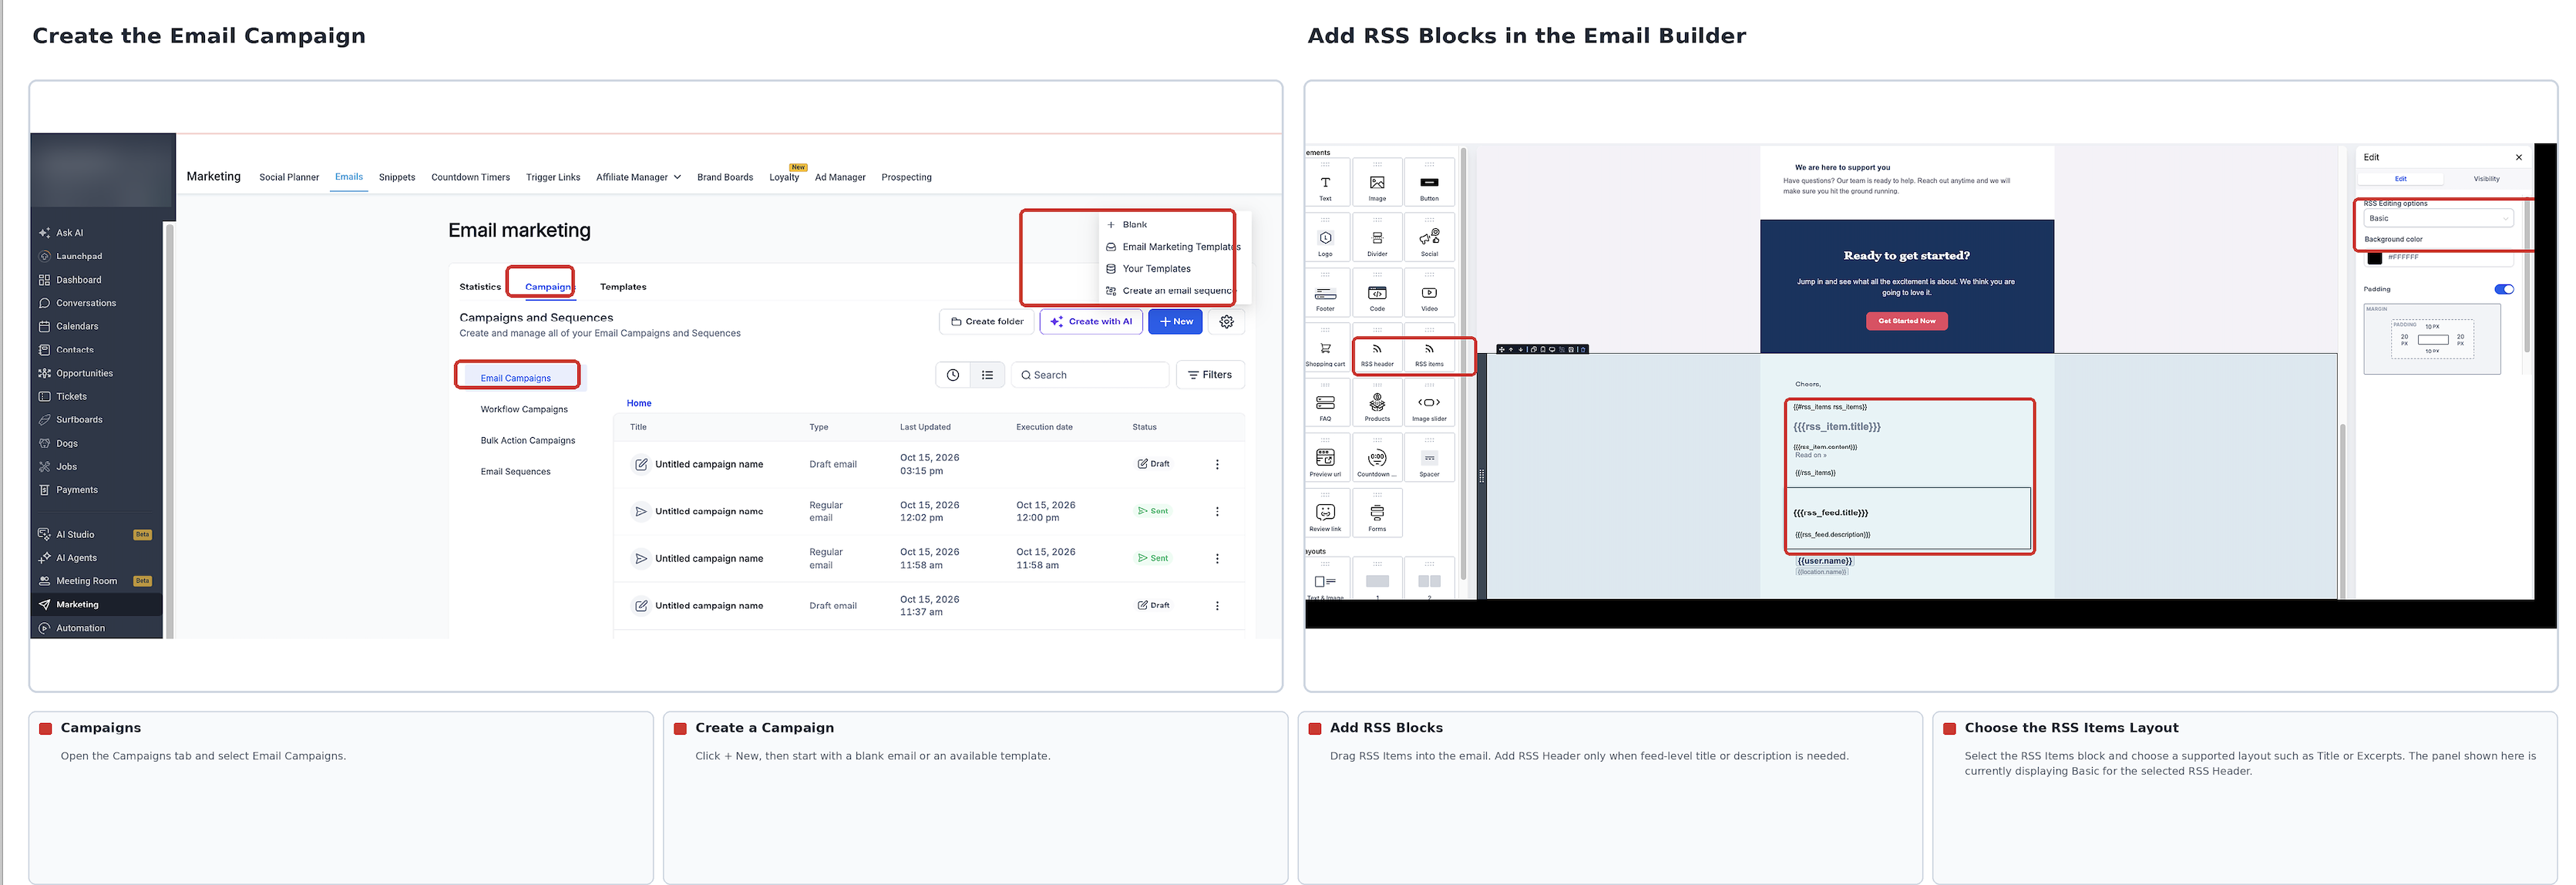This screenshot has height=885, width=2576.
Task: Select the Social element block
Action: click(x=1429, y=237)
